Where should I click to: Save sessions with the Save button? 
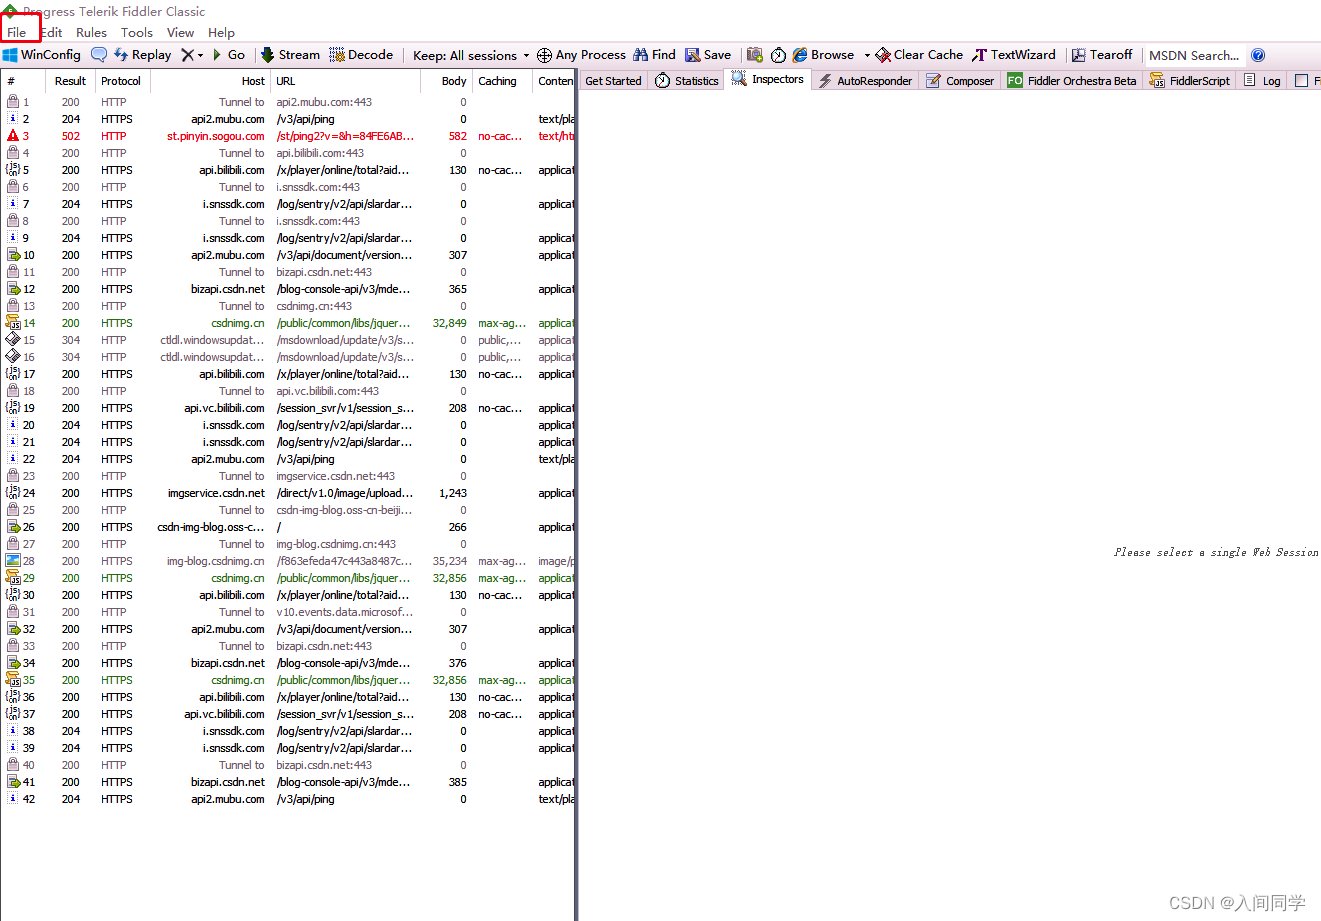coord(708,55)
